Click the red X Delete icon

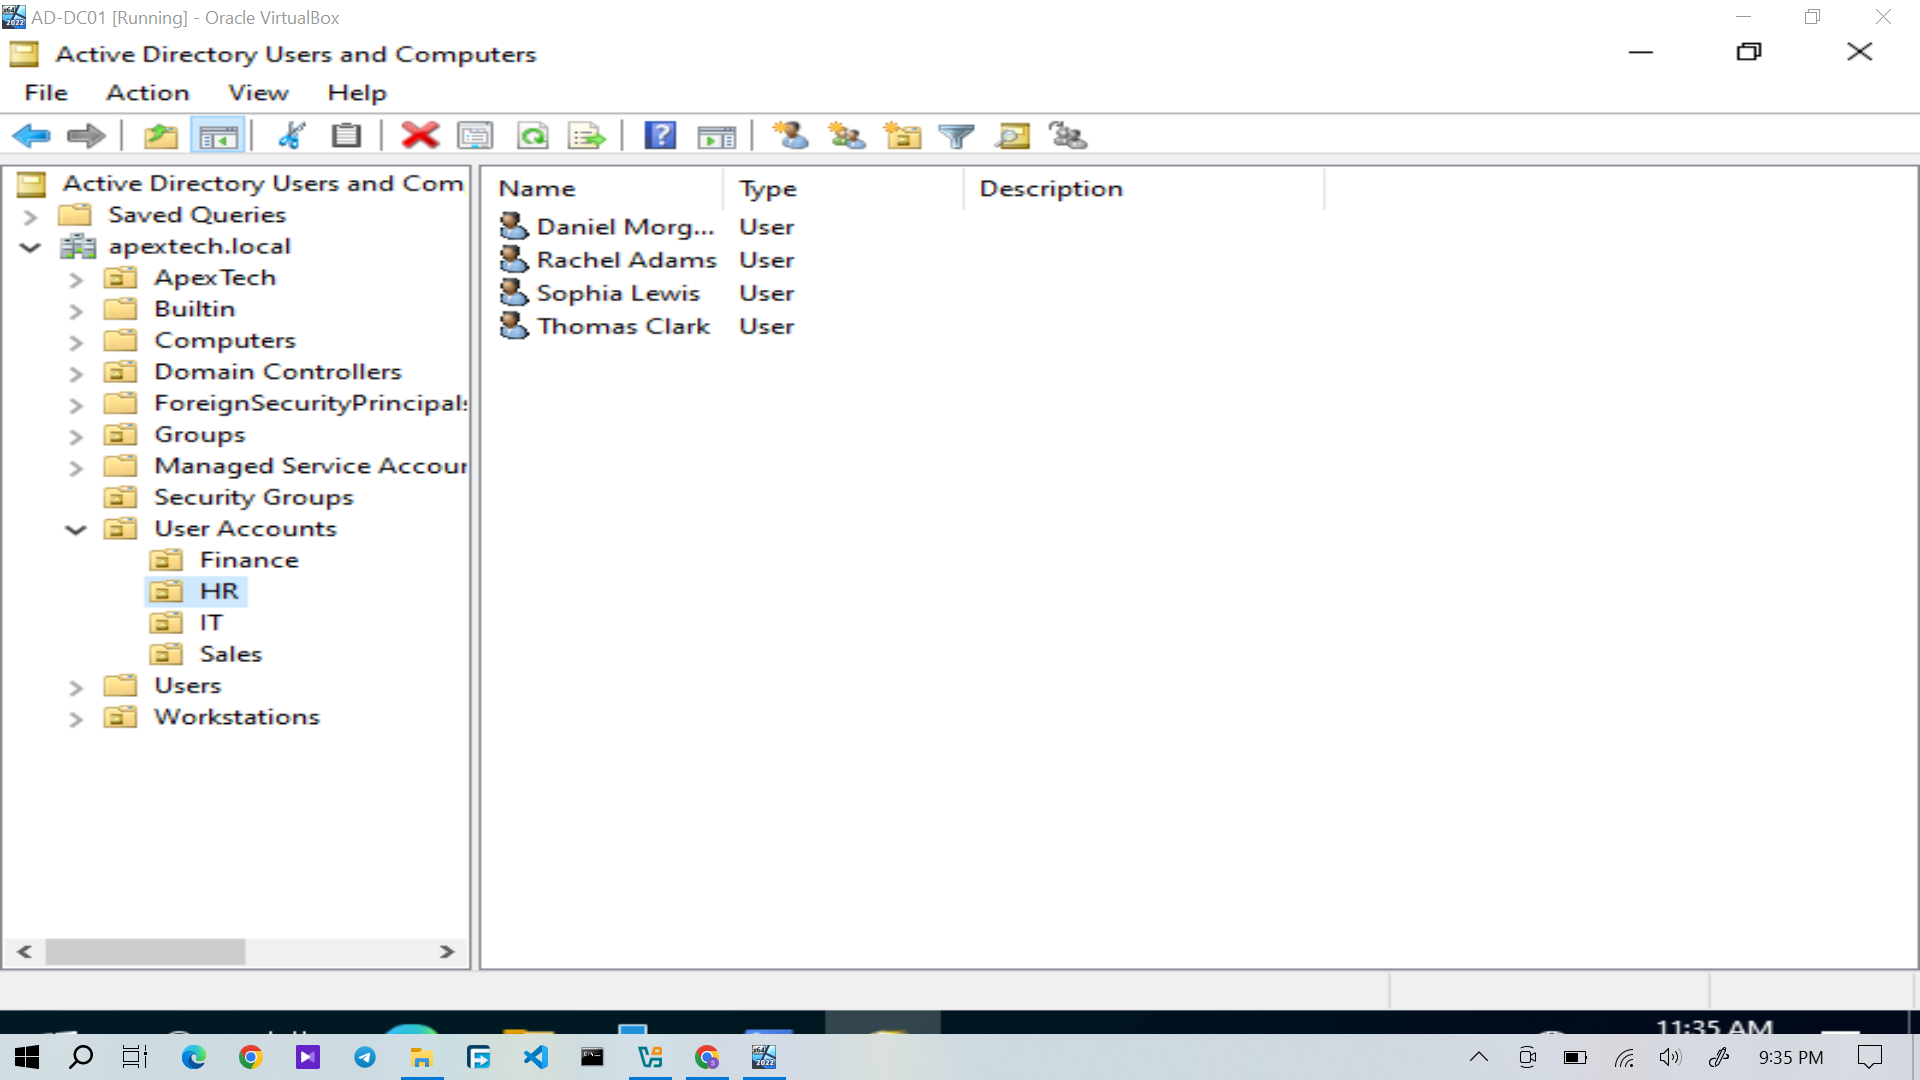420,135
